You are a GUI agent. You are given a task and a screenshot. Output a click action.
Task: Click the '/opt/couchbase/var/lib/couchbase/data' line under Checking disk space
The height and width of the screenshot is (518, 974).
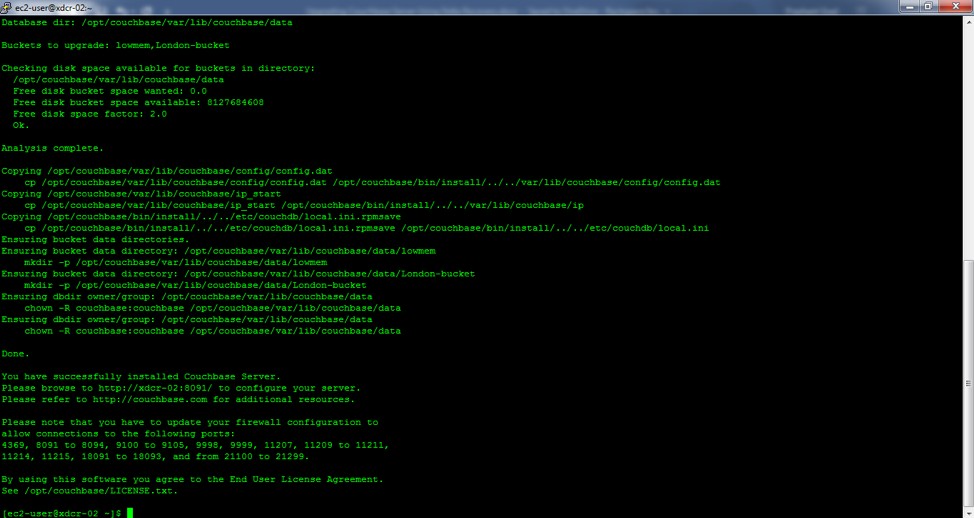pos(119,80)
